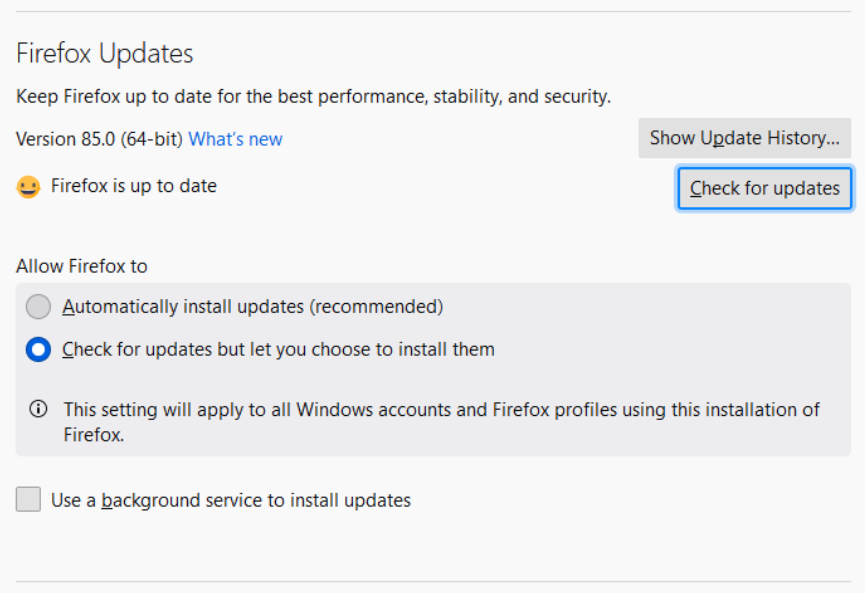Click the "Firefox is up to date" status text

pyautogui.click(x=133, y=186)
